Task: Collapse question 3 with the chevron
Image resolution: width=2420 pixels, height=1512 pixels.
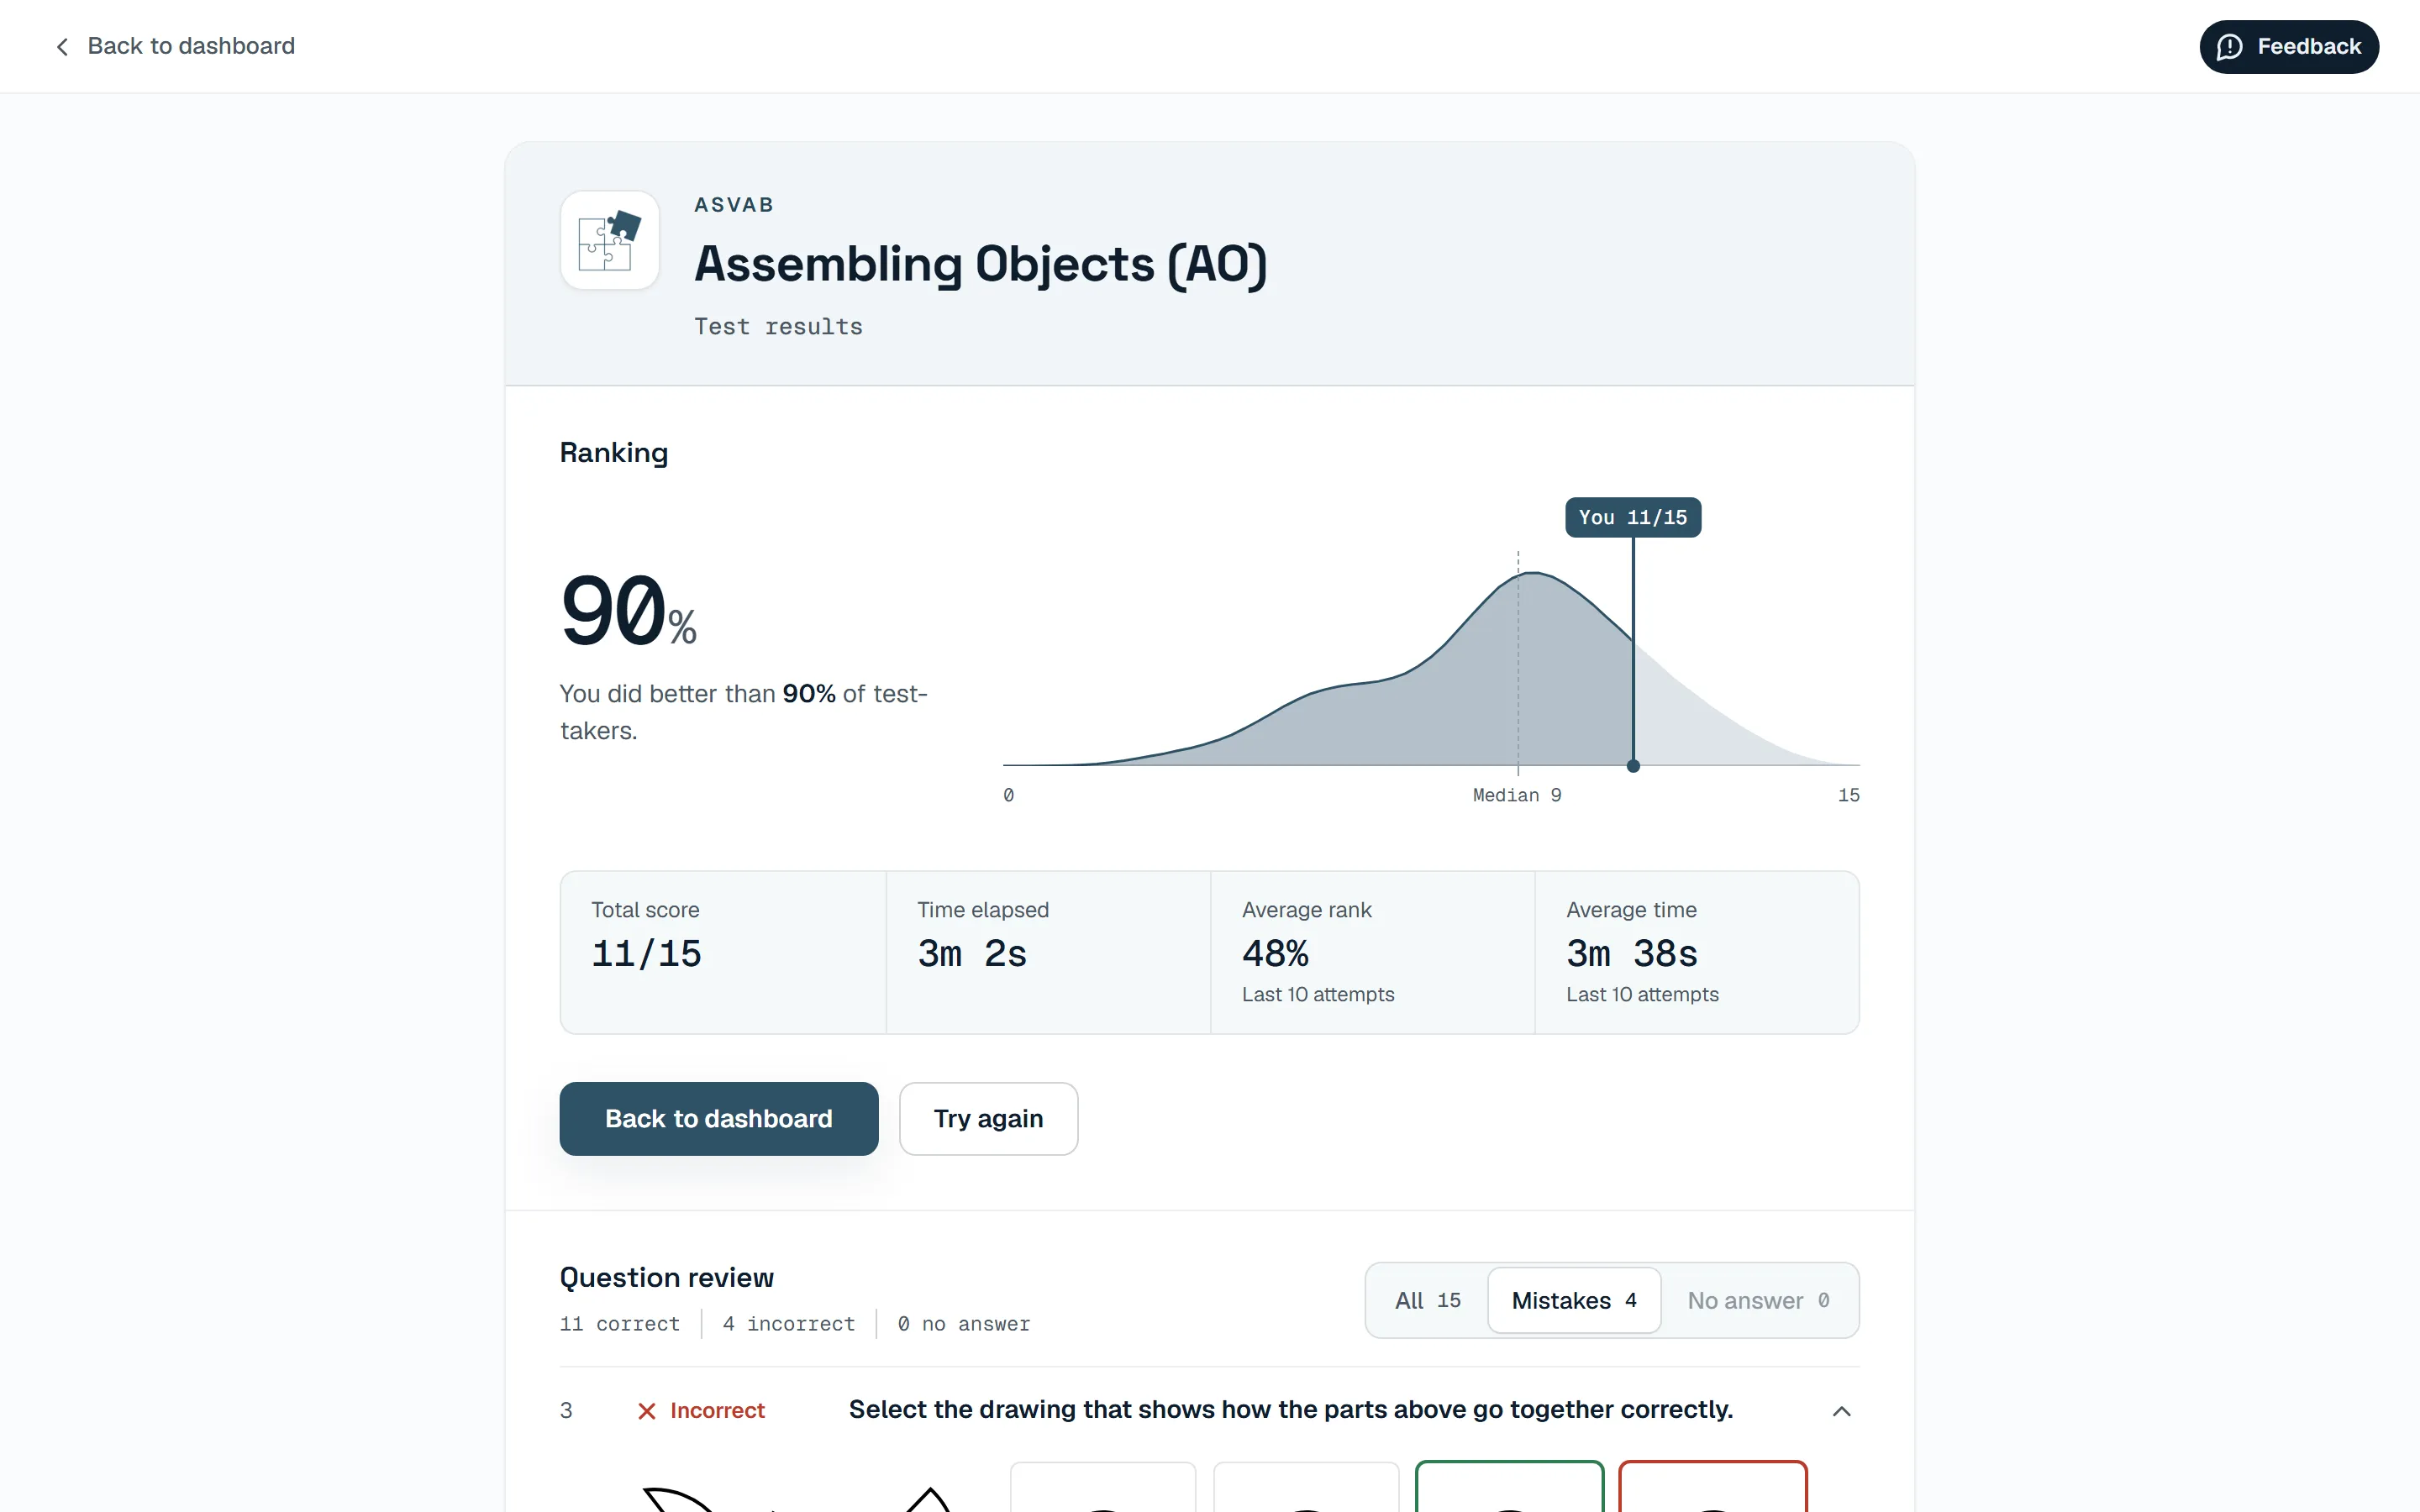Action: (x=1841, y=1411)
